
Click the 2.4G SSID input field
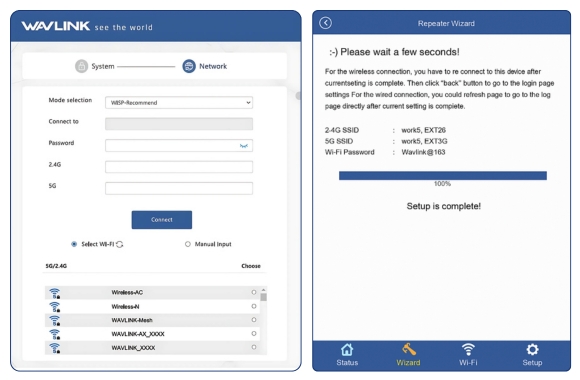pyautogui.click(x=179, y=167)
